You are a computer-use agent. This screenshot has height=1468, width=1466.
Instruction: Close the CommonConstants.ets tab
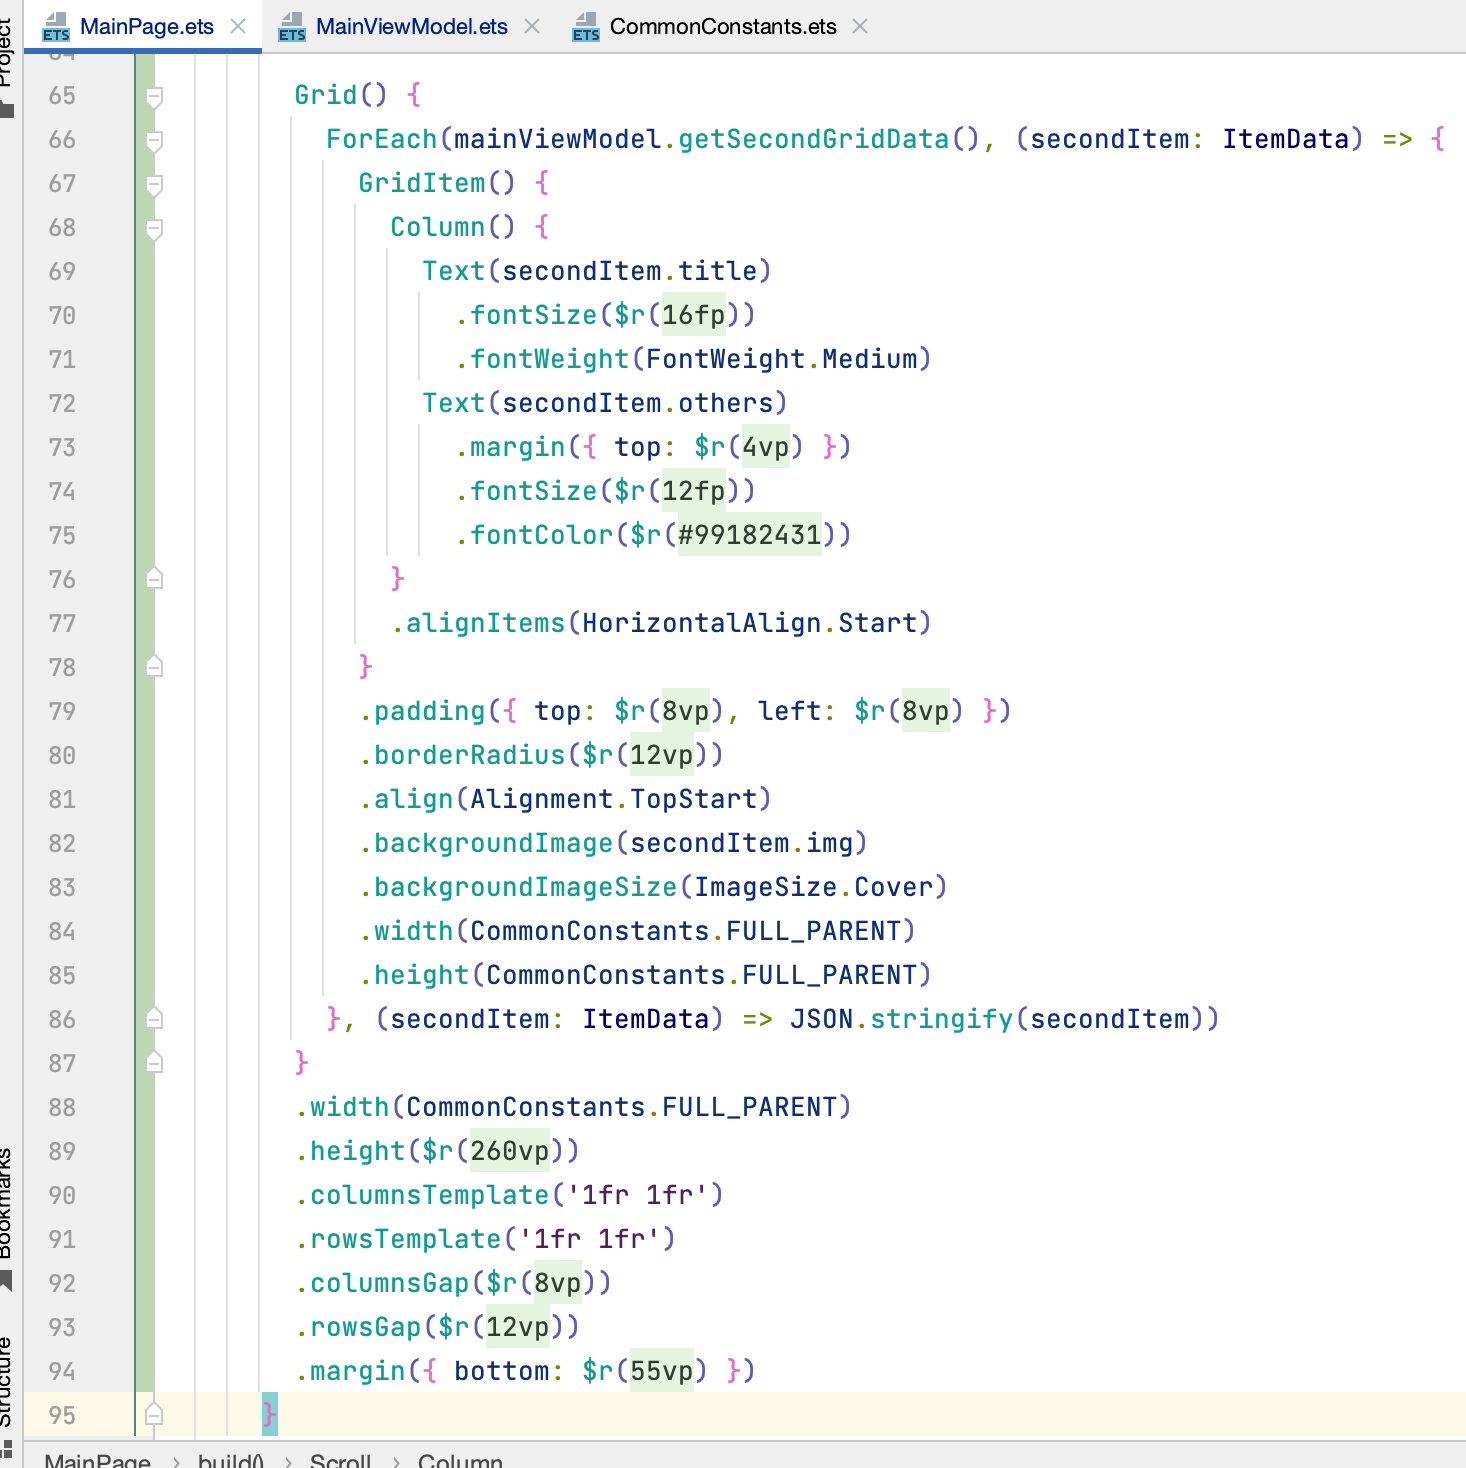(x=860, y=26)
